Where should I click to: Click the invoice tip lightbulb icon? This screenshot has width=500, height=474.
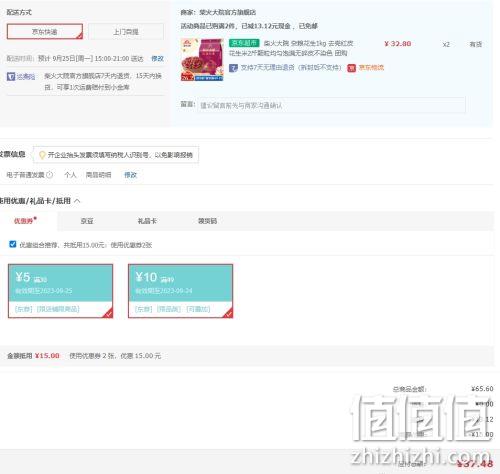tap(42, 155)
